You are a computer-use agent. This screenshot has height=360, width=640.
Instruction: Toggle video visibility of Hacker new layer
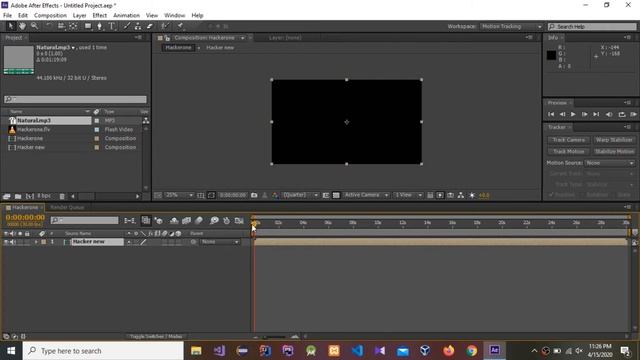click(6, 242)
